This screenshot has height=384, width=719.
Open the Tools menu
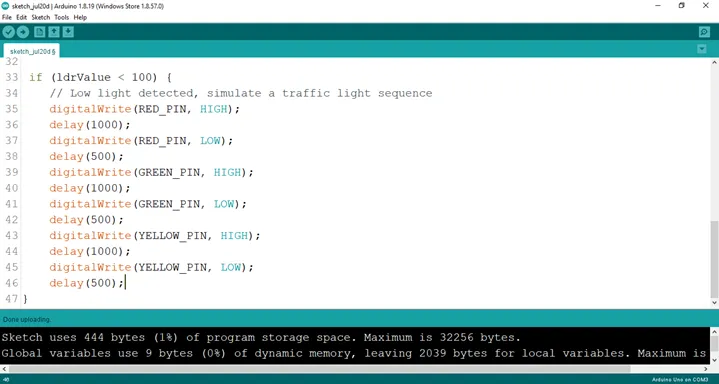point(61,17)
